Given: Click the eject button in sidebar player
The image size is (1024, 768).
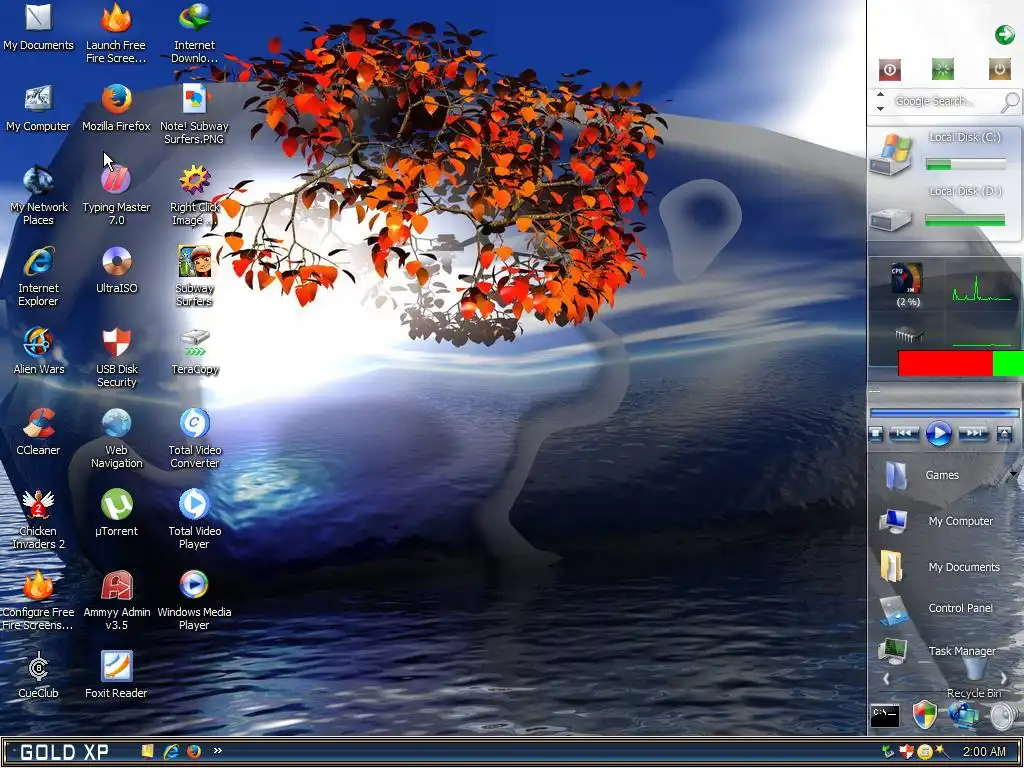Looking at the screenshot, I should [x=1004, y=434].
